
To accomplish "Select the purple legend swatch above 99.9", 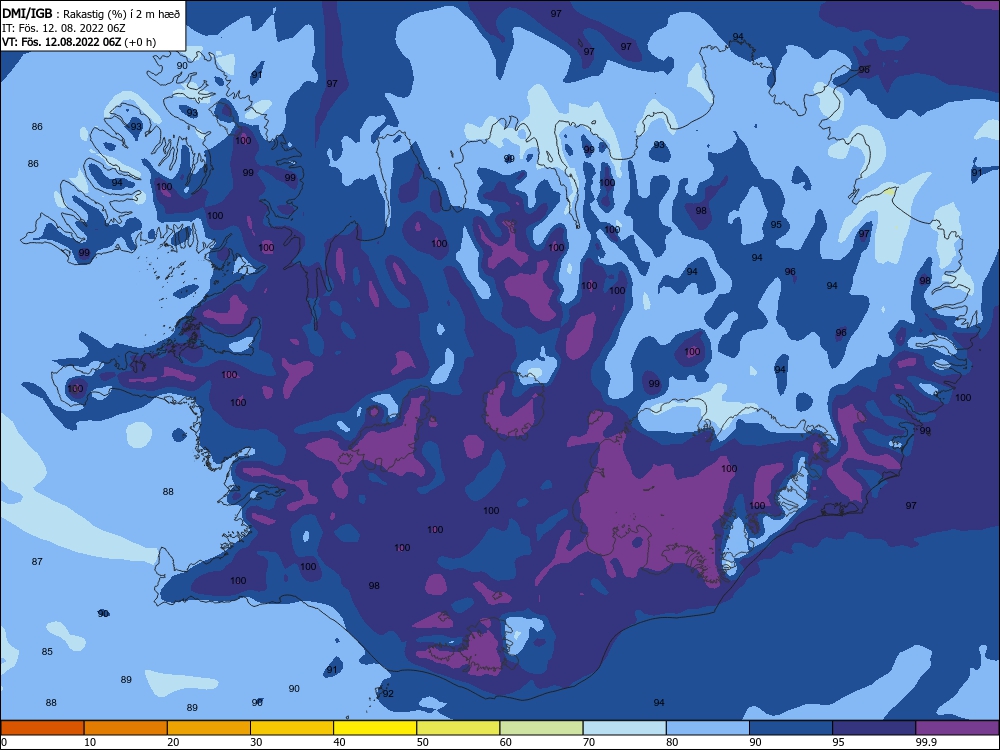I will [957, 728].
